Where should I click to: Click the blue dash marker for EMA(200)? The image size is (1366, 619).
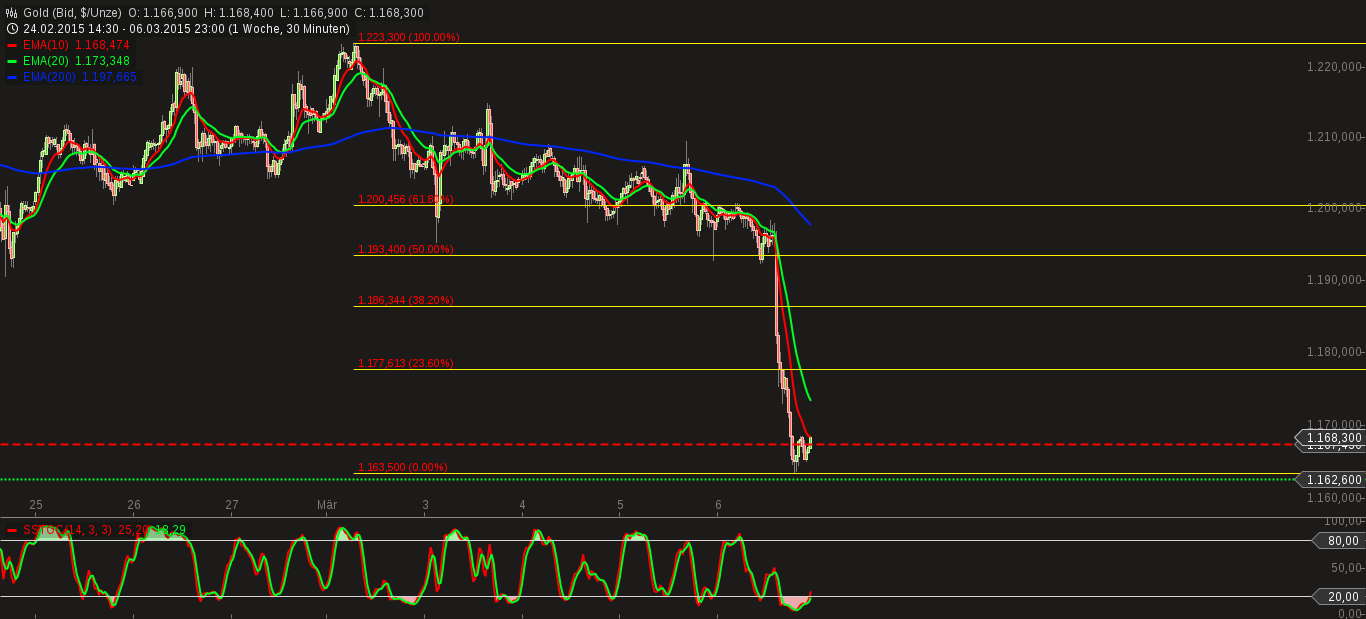[12, 77]
